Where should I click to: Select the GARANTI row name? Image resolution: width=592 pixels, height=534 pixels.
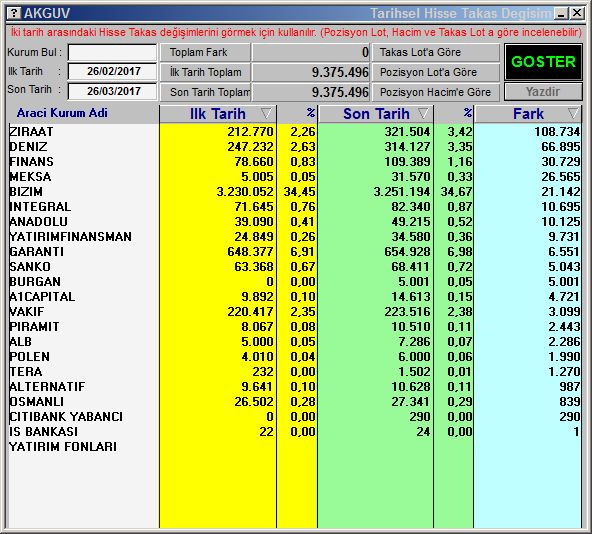pos(37,252)
